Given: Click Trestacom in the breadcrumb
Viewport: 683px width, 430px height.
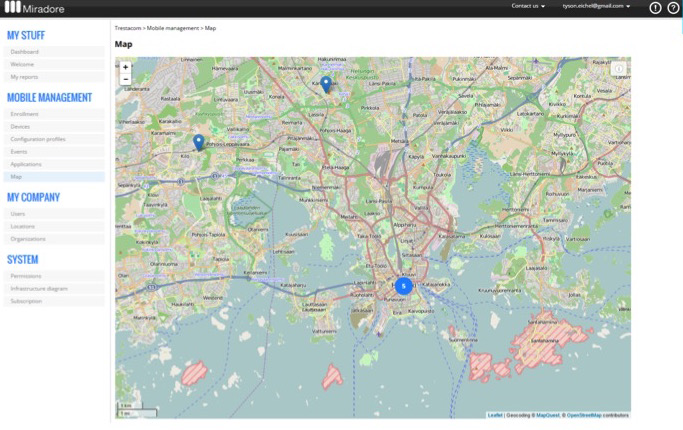Looking at the screenshot, I should point(128,28).
